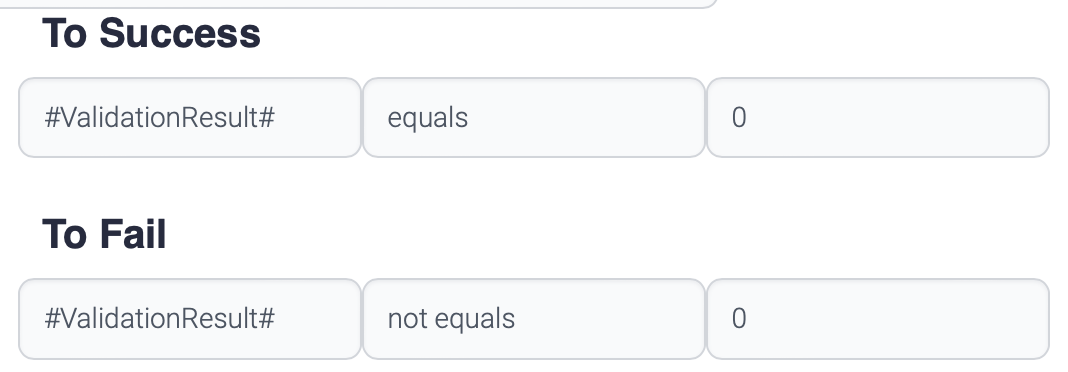The image size is (1068, 372).
Task: Click blank space inside To Success operator box
Action: pos(593,118)
